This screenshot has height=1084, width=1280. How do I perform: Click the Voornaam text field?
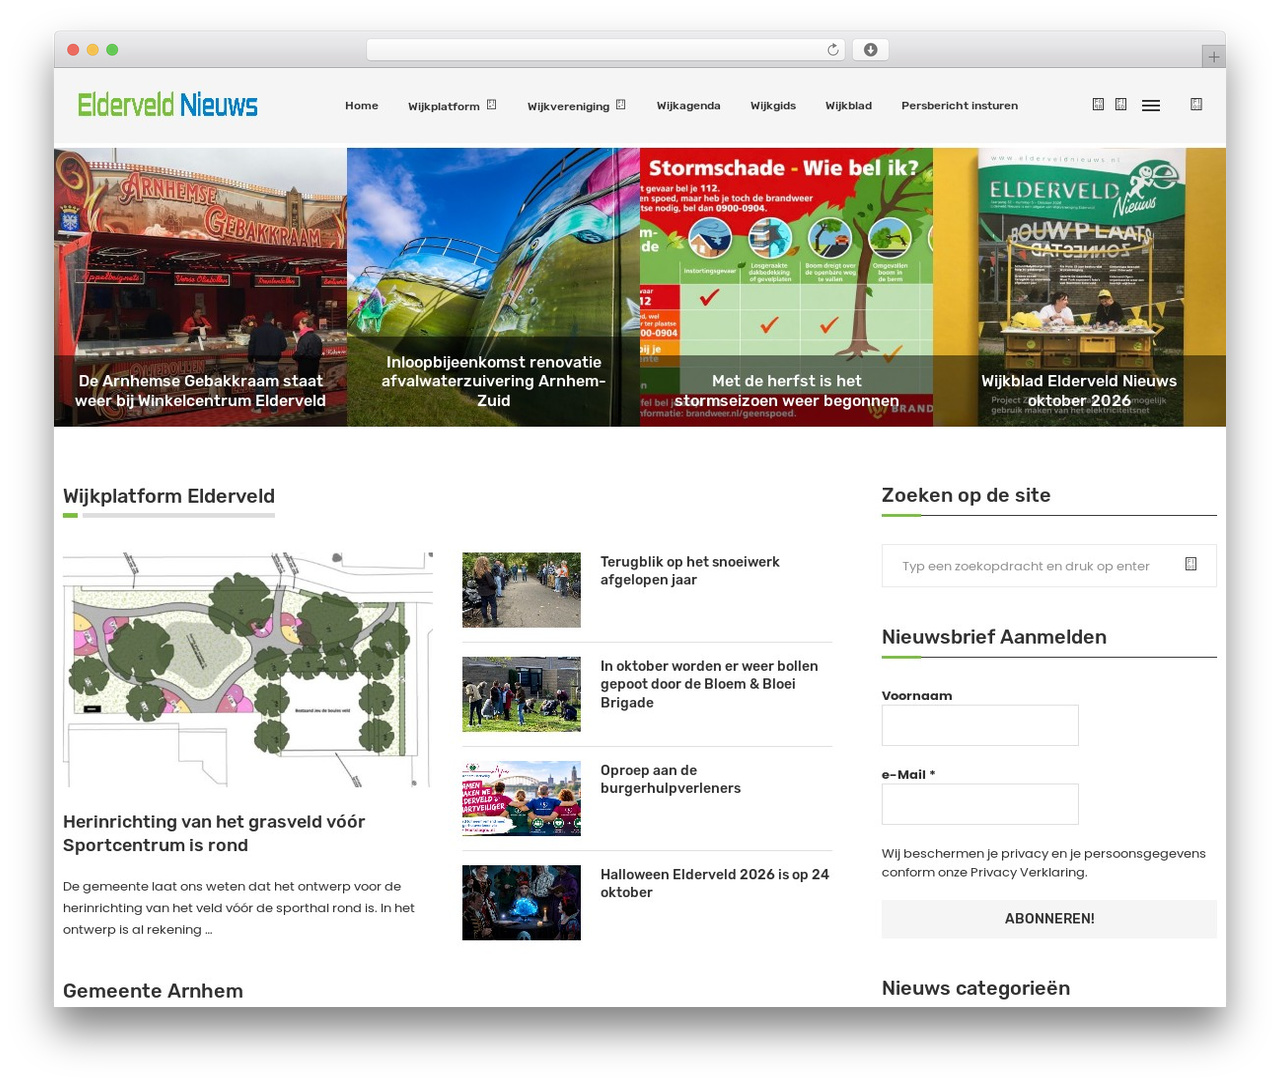[980, 725]
